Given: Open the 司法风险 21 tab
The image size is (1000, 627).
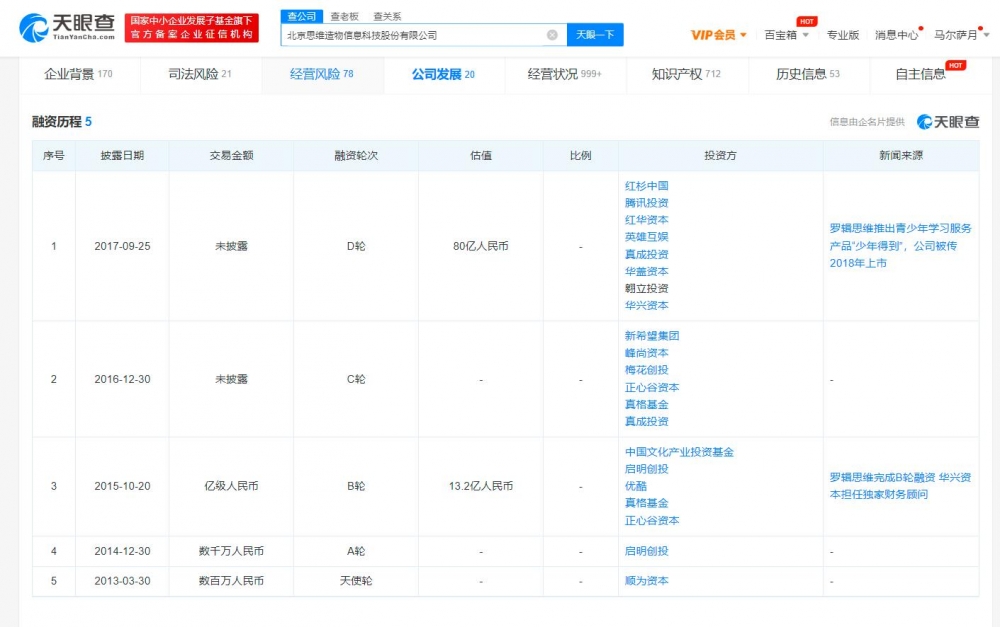Looking at the screenshot, I should point(200,74).
